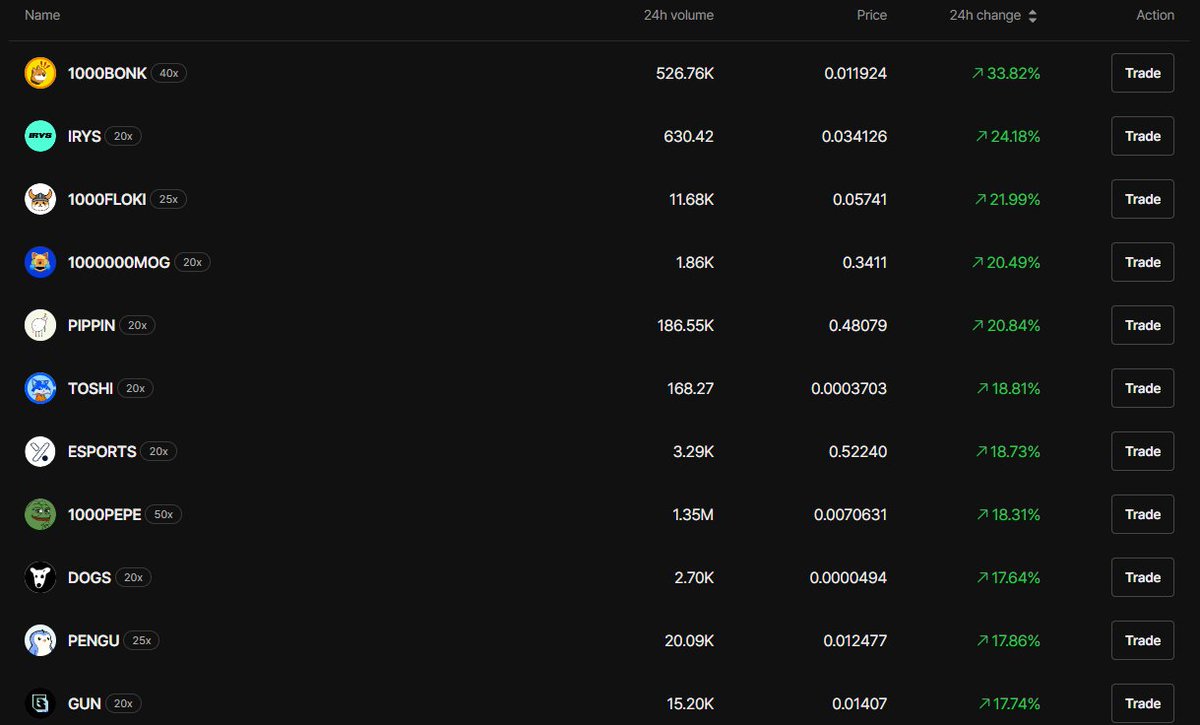Click the Price column header
Screen dimensions: 1200x725
tap(872, 15)
